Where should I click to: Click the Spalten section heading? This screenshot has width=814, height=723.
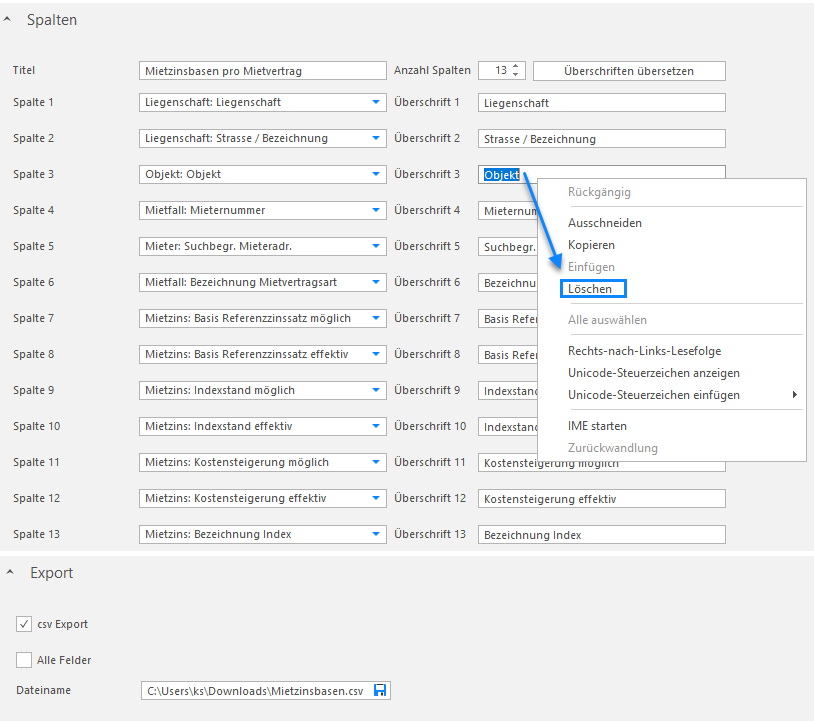click(x=52, y=20)
